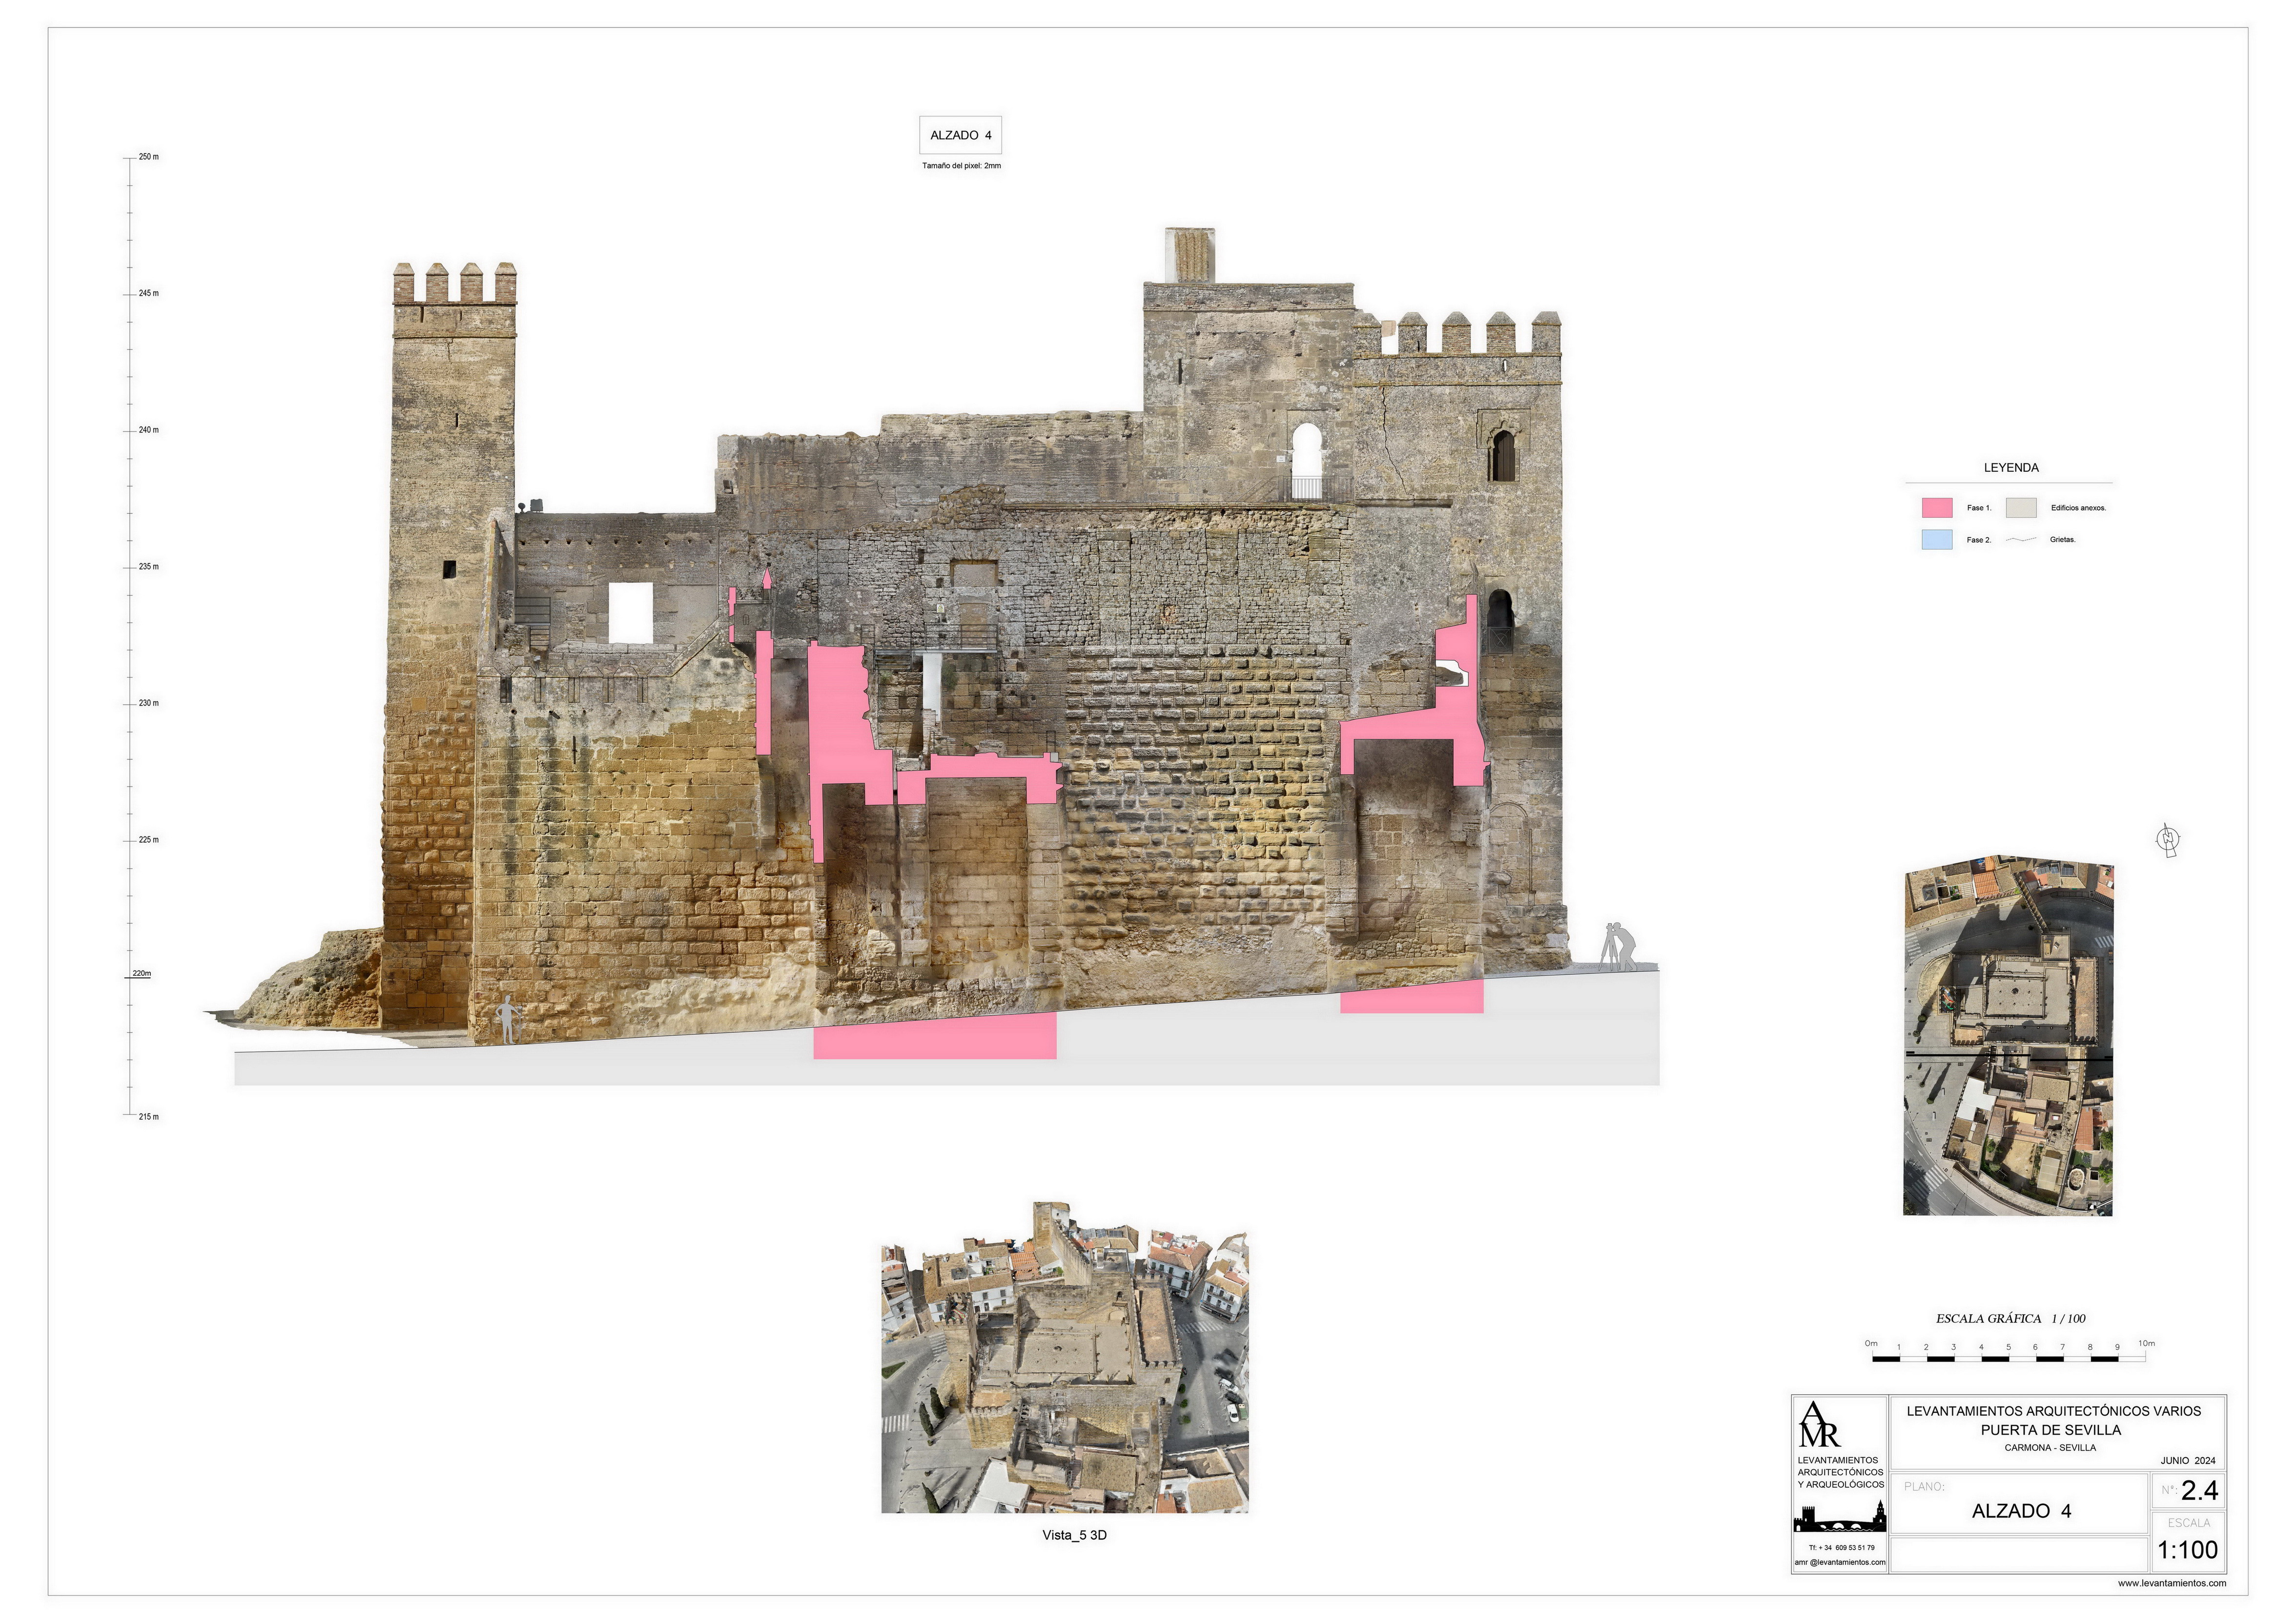
Task: Click the north arrow compass symbol
Action: click(2168, 839)
